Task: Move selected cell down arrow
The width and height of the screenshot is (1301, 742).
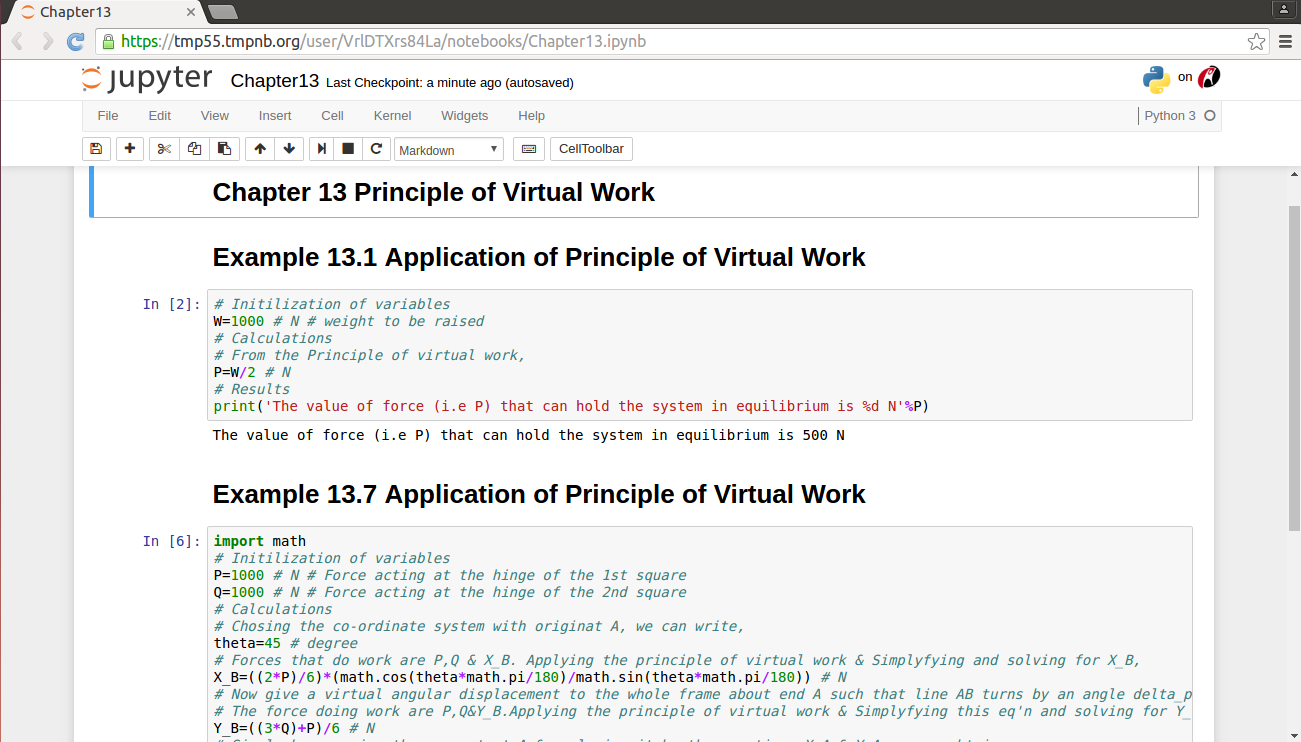Action: [289, 149]
